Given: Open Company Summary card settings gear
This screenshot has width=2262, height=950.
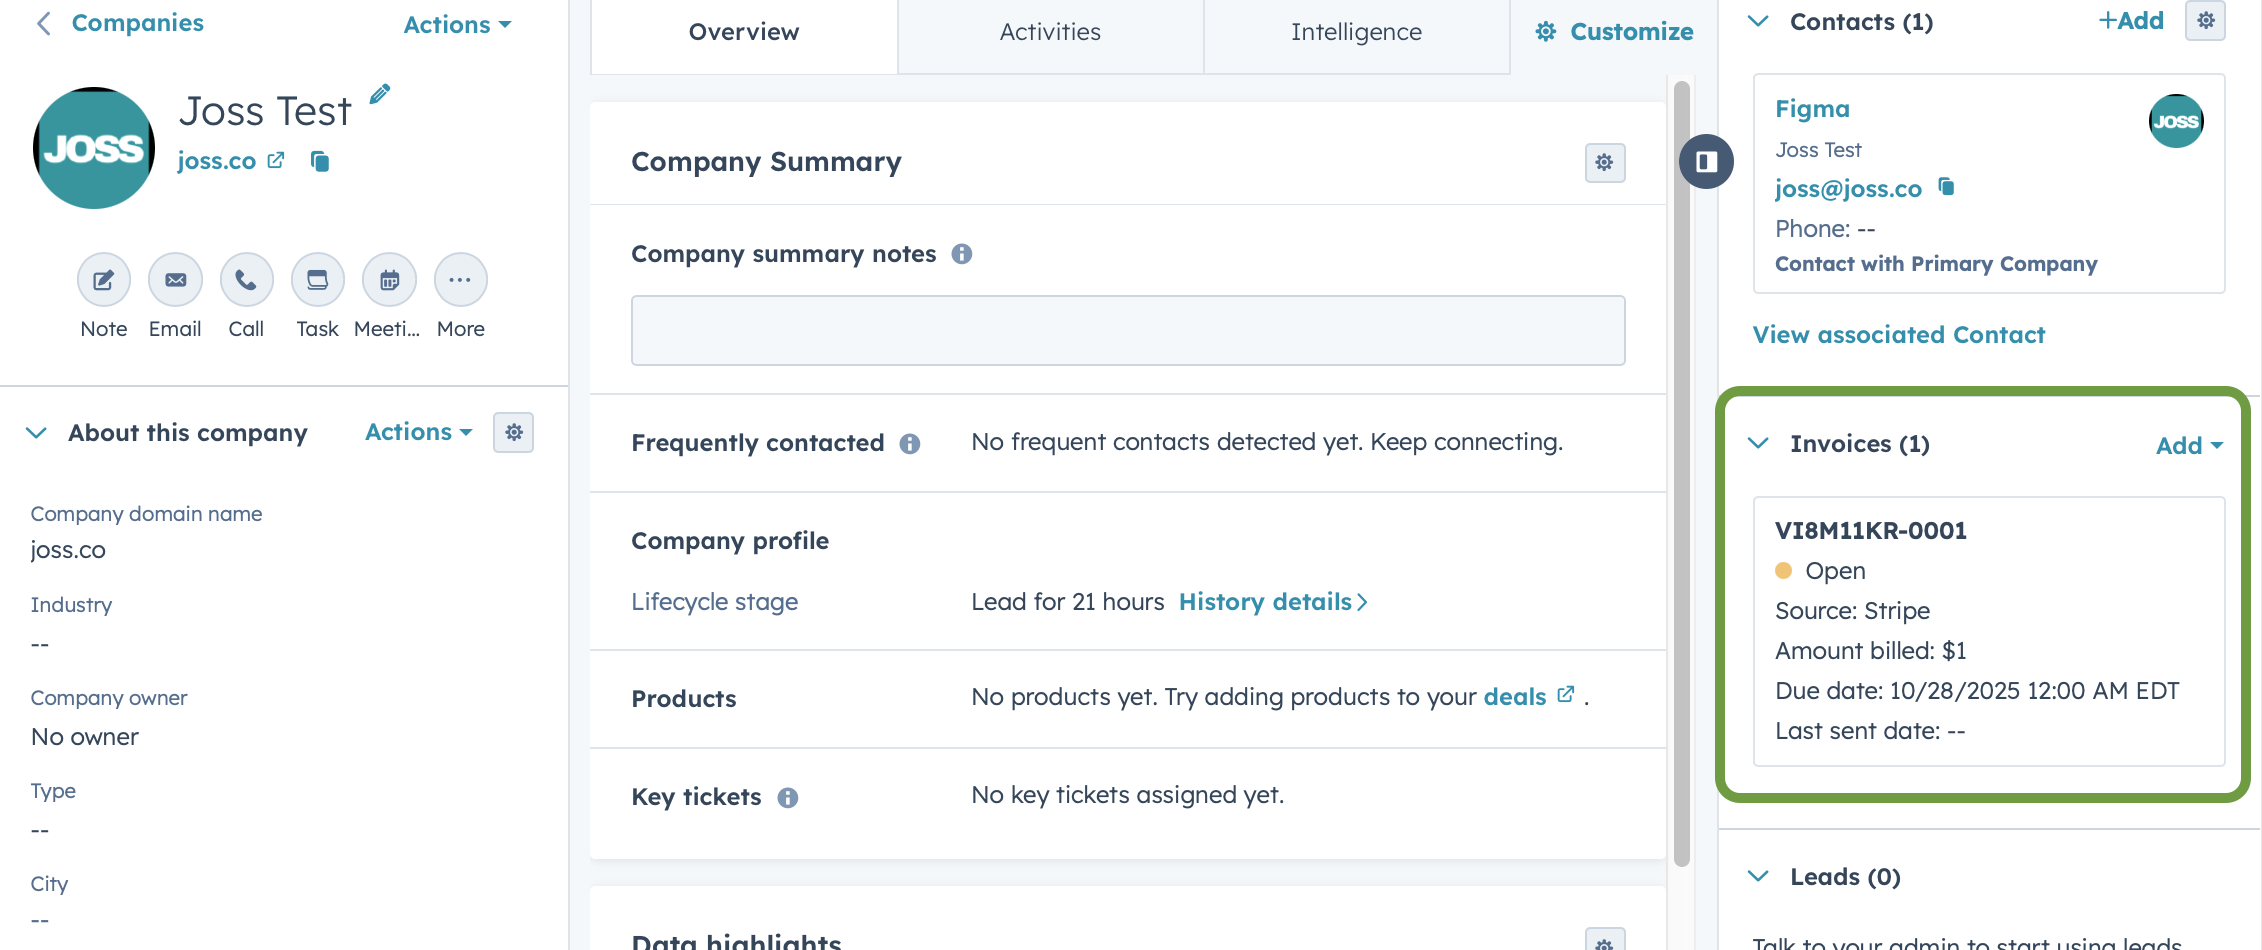Looking at the screenshot, I should pos(1604,163).
